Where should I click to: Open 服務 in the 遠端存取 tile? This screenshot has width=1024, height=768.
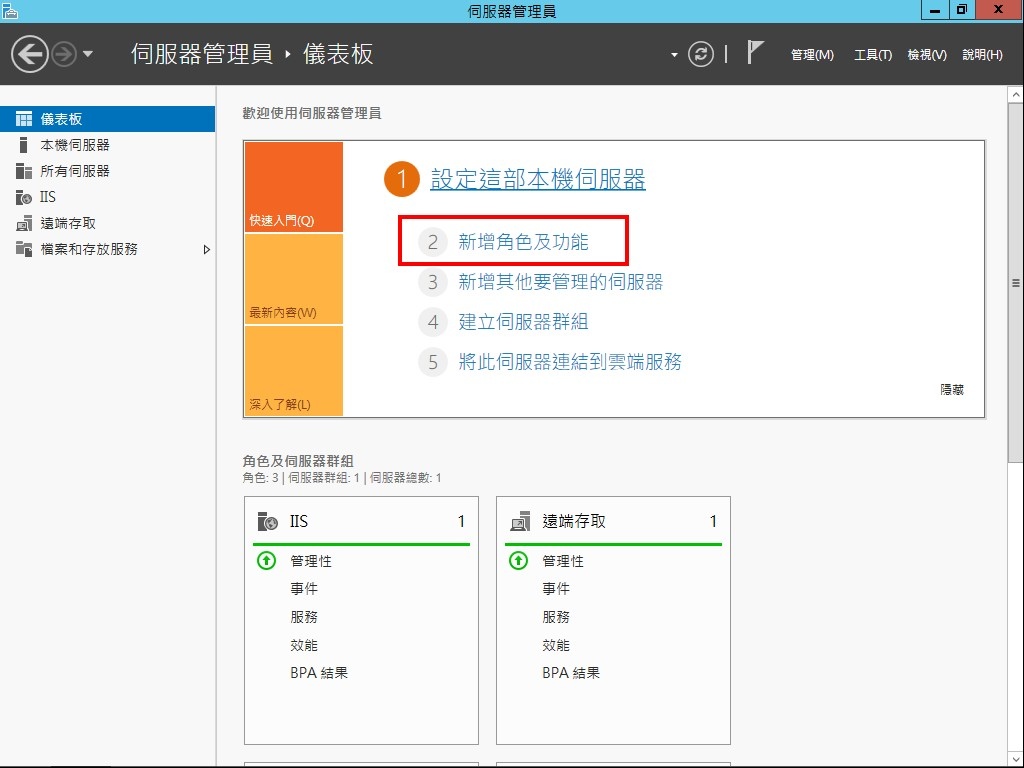(556, 617)
